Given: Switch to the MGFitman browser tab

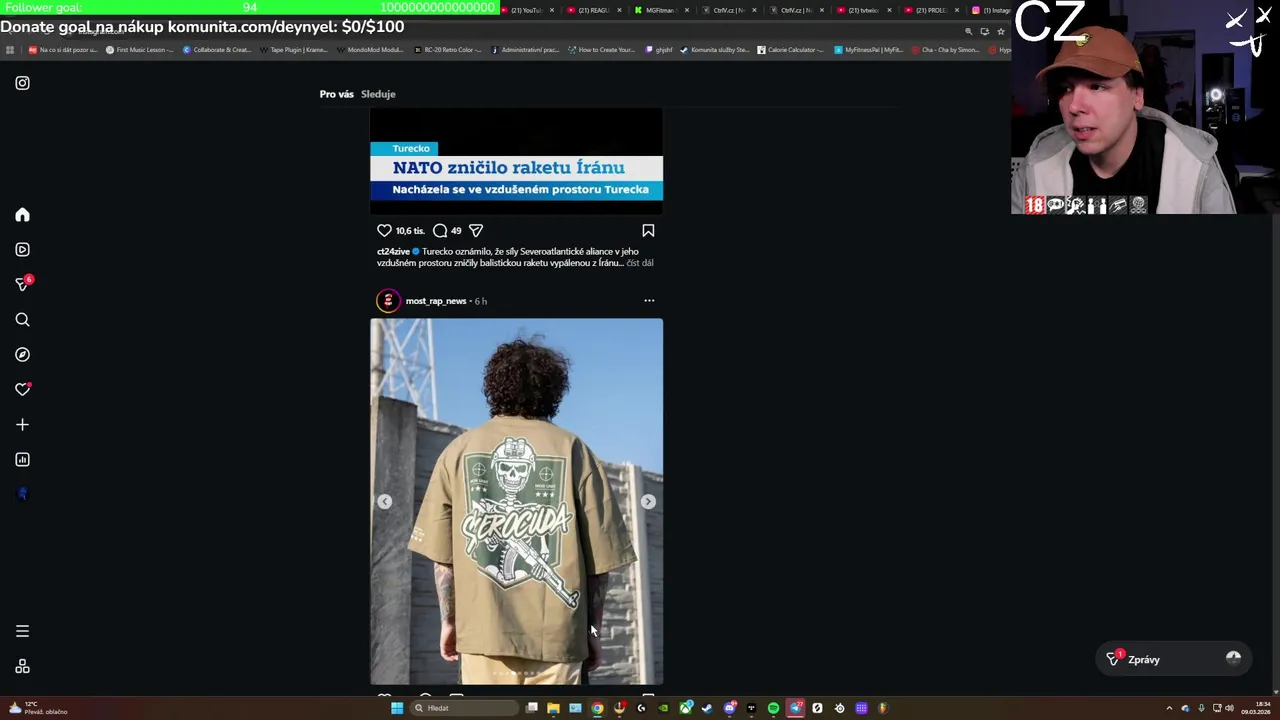Looking at the screenshot, I should coord(660,10).
